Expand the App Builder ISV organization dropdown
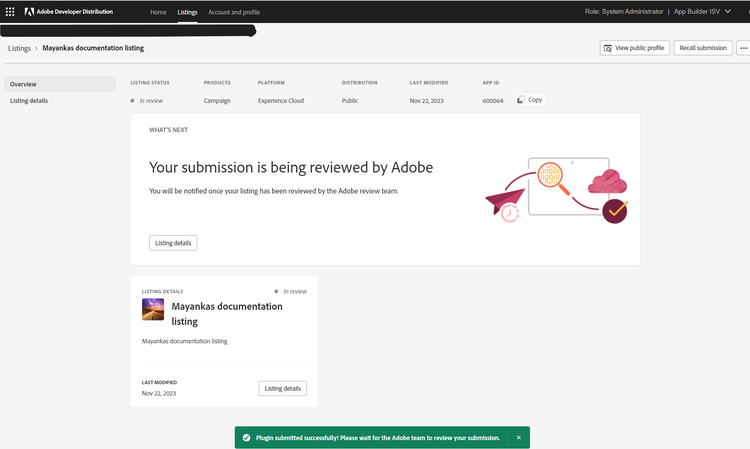This screenshot has height=449, width=750. coord(702,11)
